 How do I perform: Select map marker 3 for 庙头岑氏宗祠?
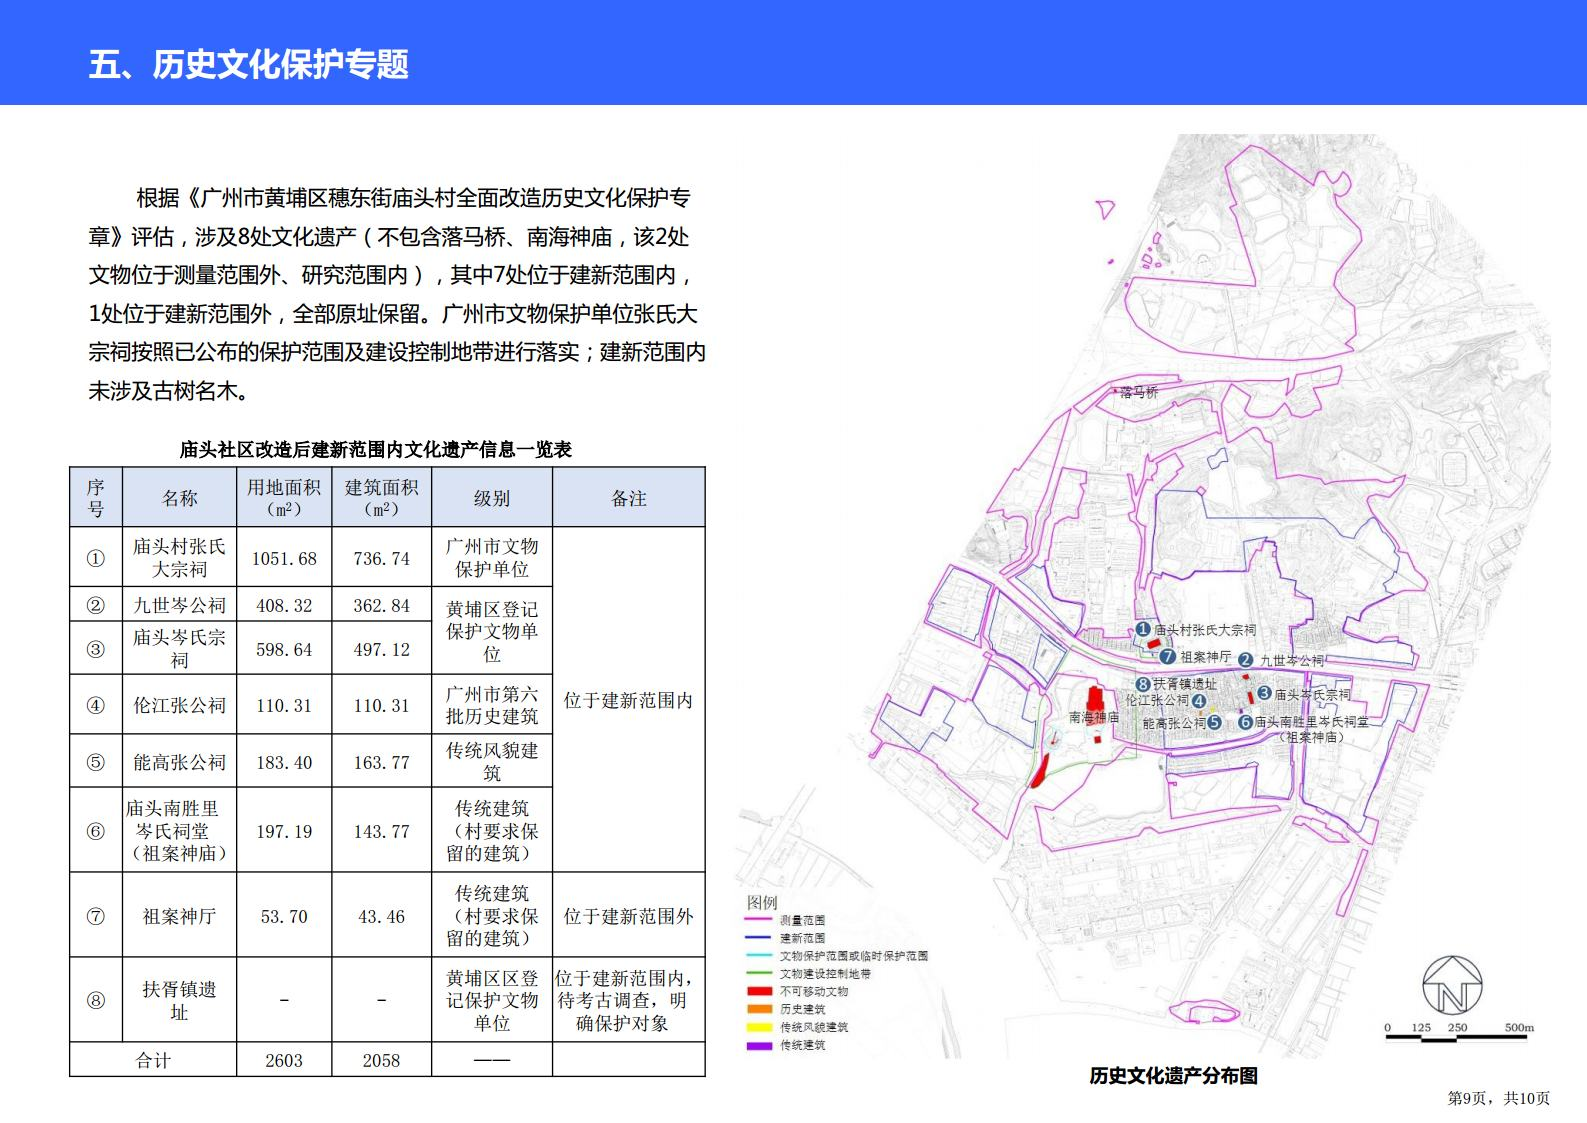point(1264,693)
